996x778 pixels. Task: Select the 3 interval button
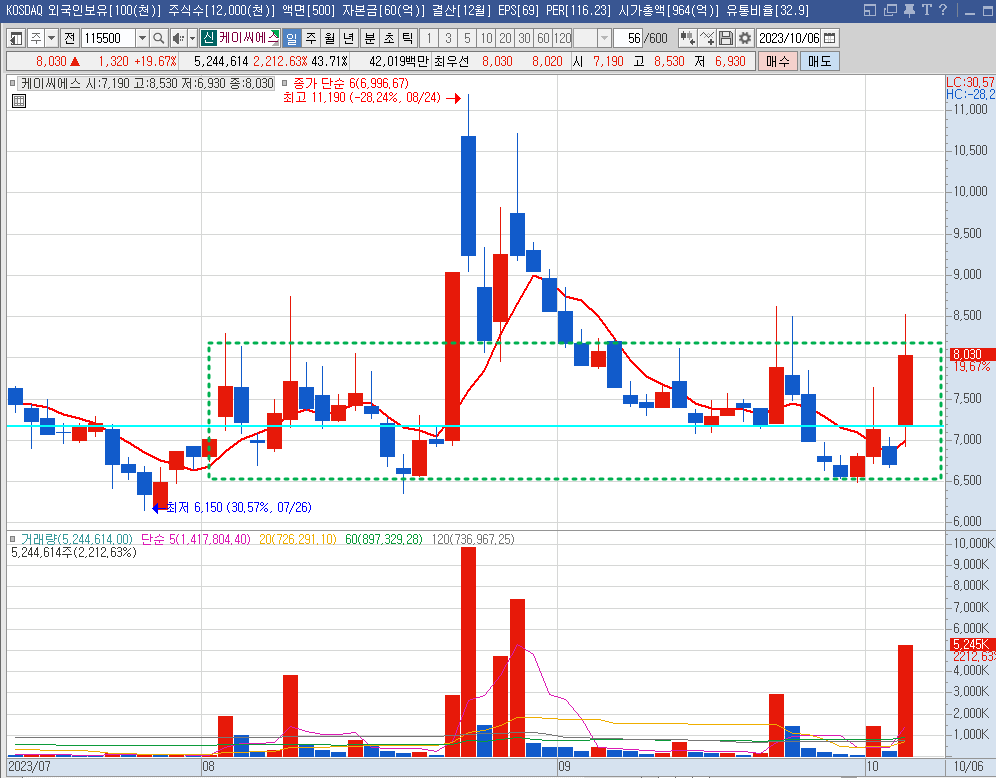[448, 39]
